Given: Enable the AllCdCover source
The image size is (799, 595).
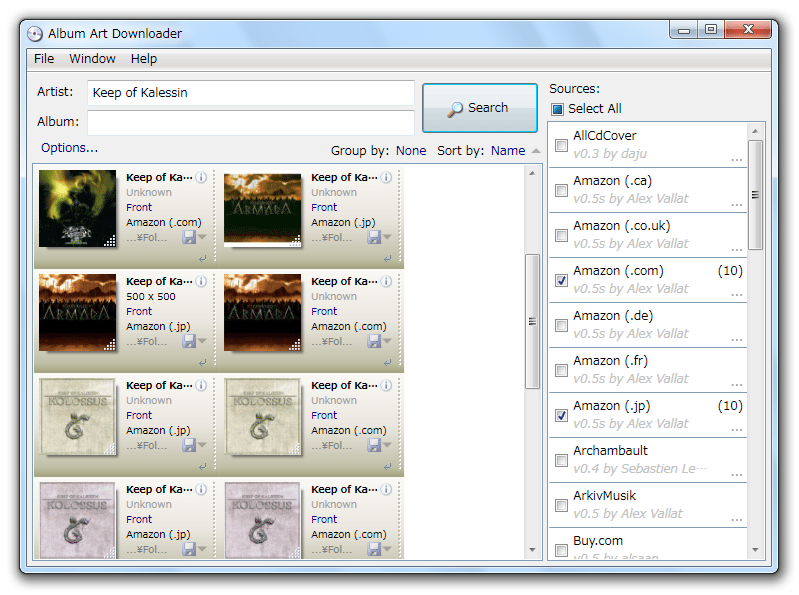Looking at the screenshot, I should 561,145.
